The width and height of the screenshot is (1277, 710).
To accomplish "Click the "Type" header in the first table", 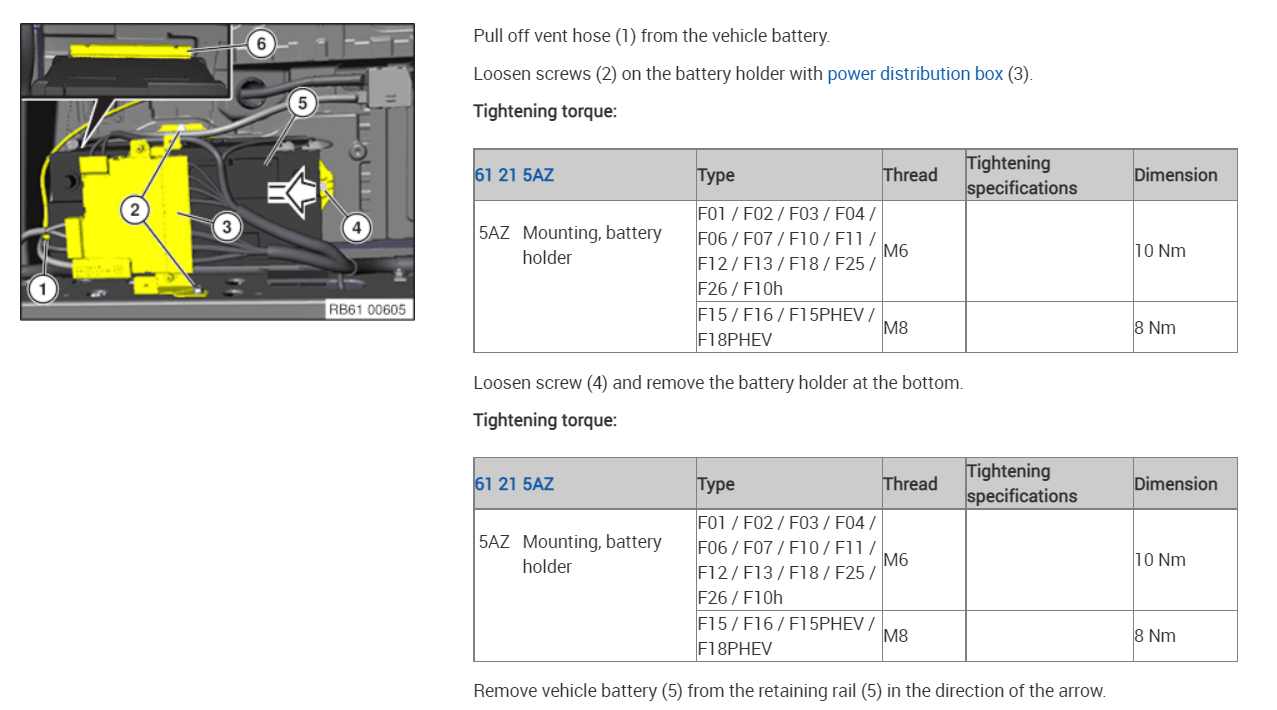I will click(716, 175).
